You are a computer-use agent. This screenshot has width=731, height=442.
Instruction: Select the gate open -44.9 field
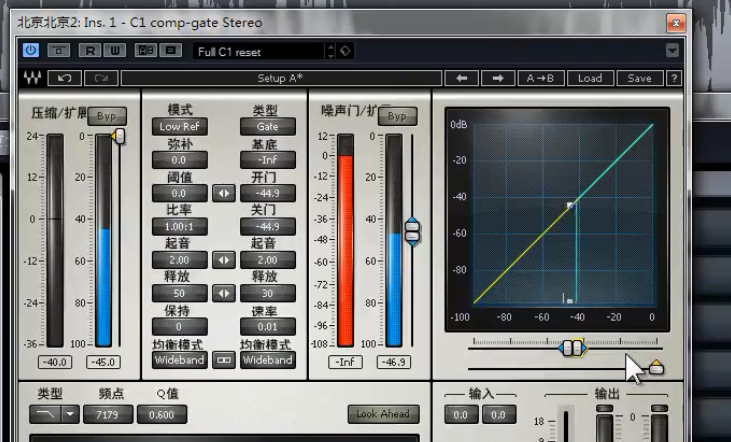click(268, 193)
